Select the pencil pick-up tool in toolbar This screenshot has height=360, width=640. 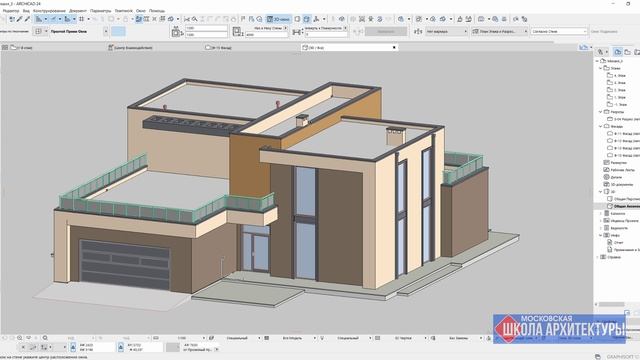pos(20,19)
